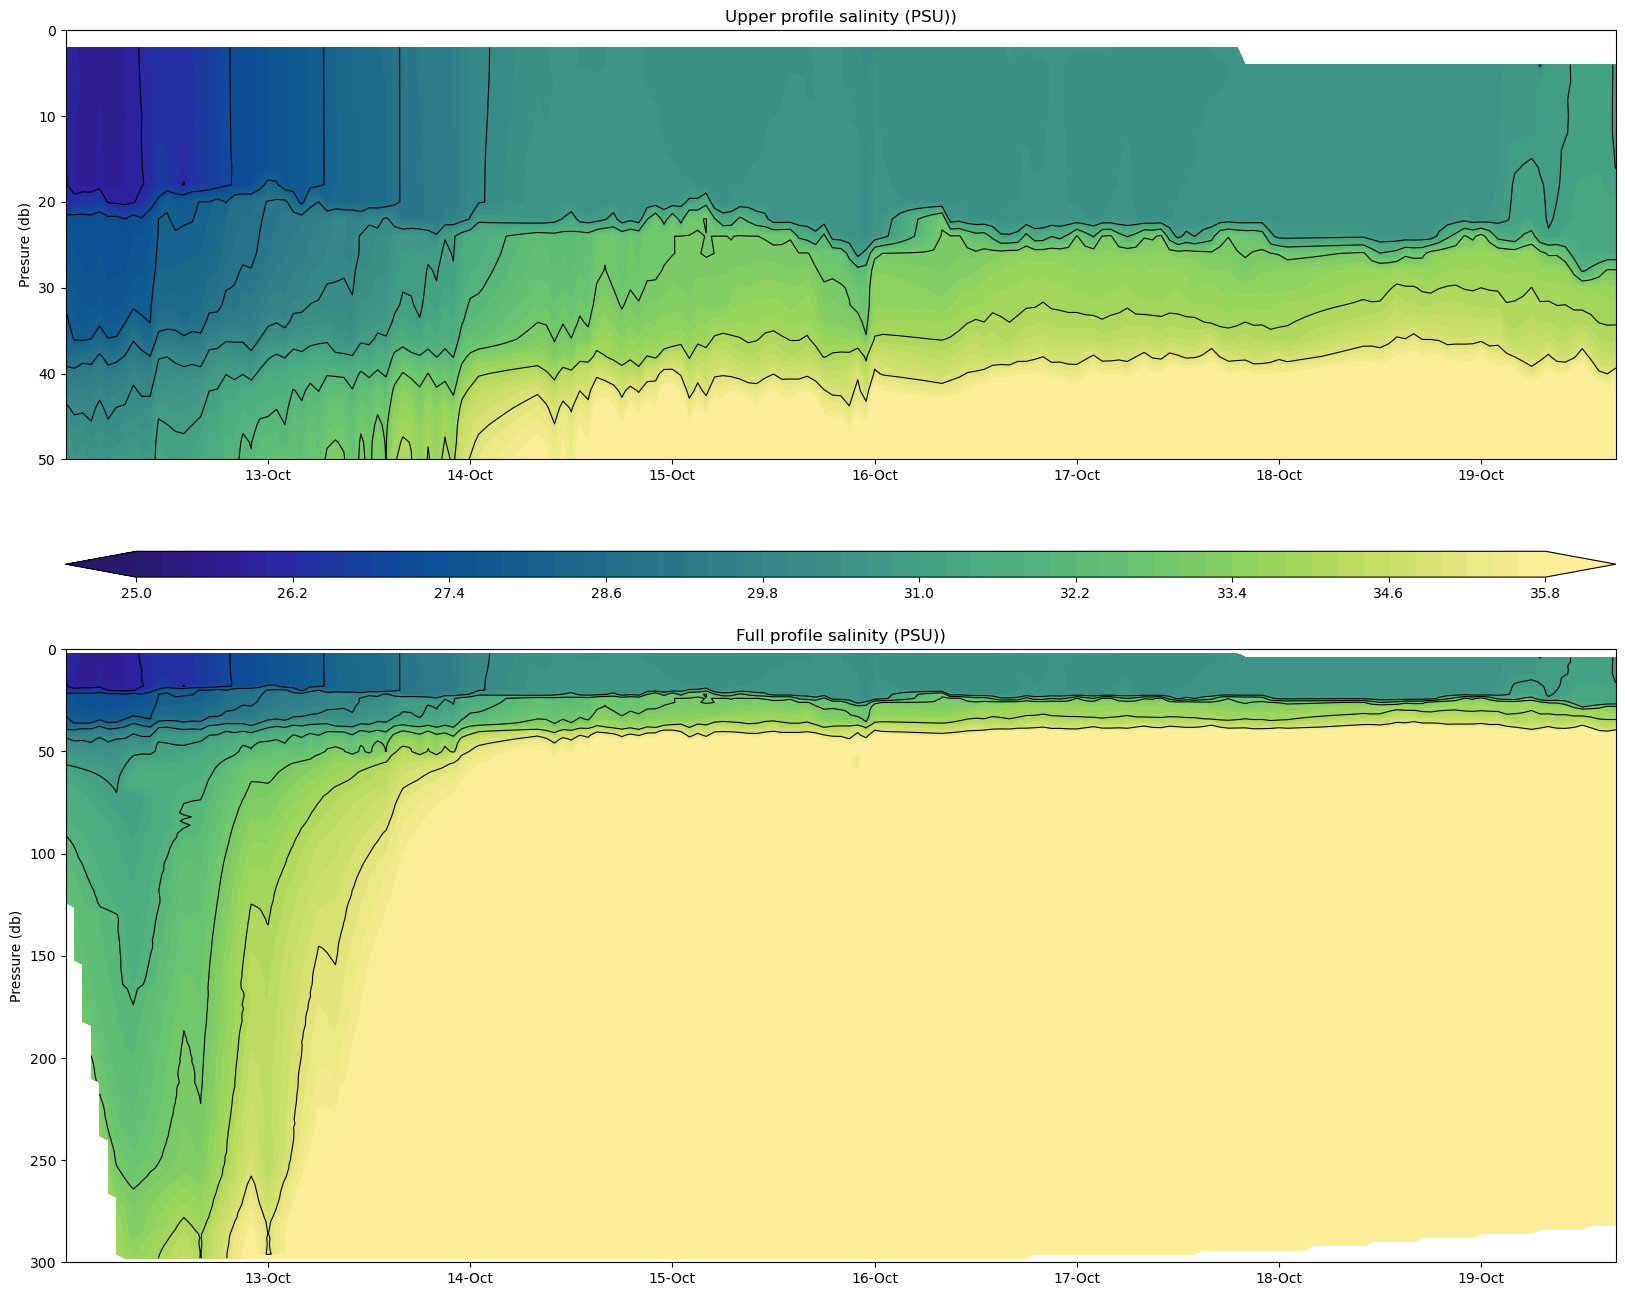
Task: Click 13-Oct tick on lower plot axis
Action: point(268,1278)
